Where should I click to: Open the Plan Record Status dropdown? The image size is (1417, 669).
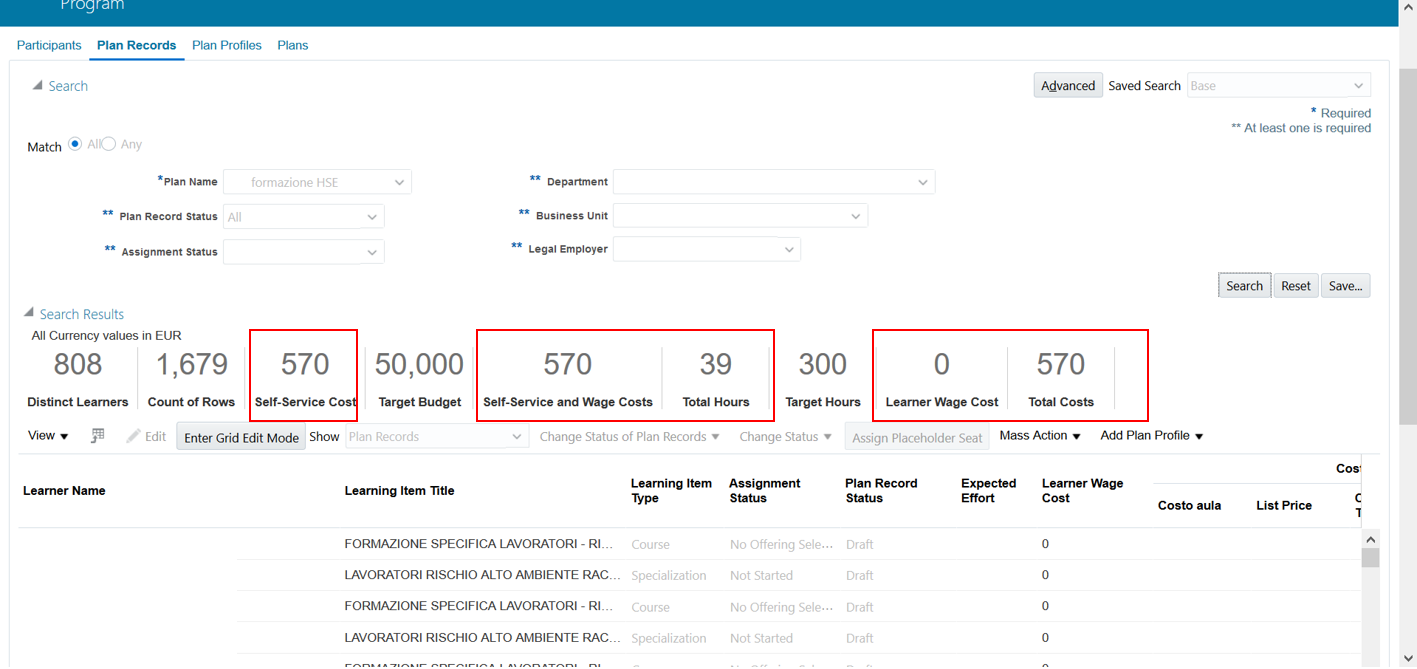coord(304,216)
